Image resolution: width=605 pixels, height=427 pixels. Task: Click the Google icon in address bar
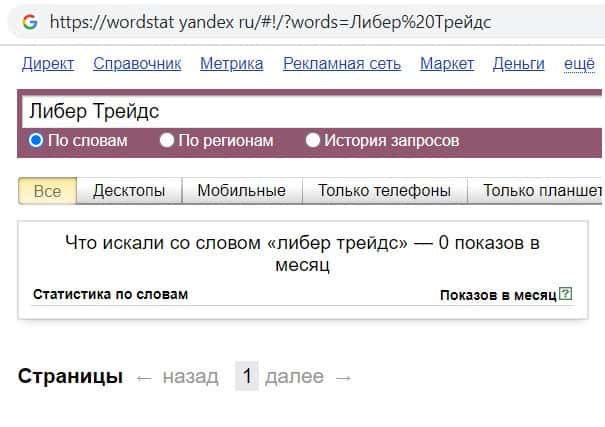click(x=30, y=22)
